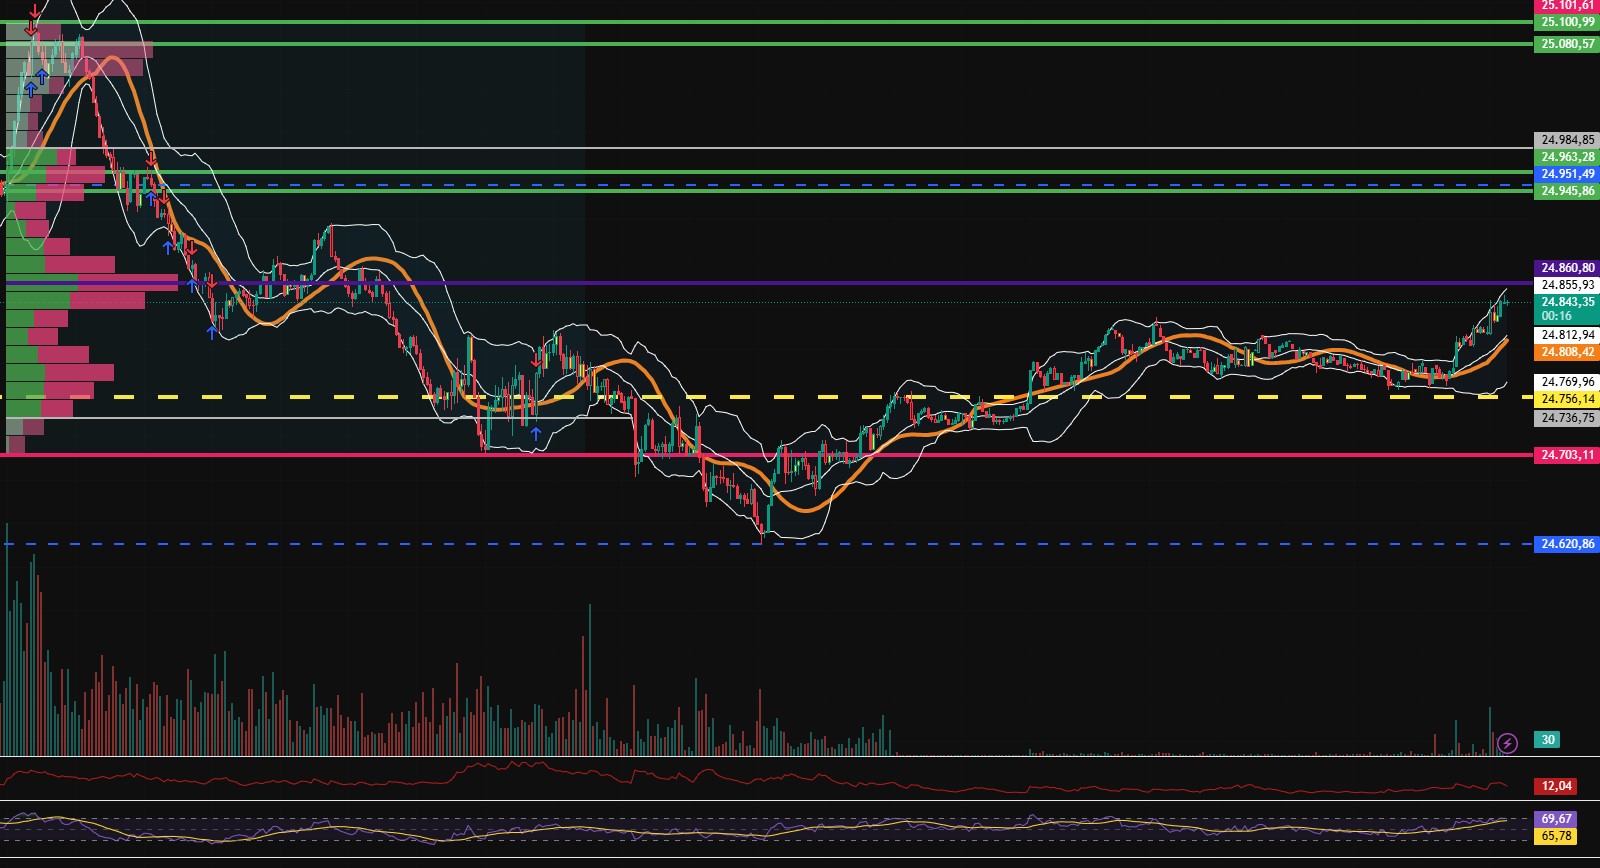Click the green 25.080,57 price label

point(1566,44)
